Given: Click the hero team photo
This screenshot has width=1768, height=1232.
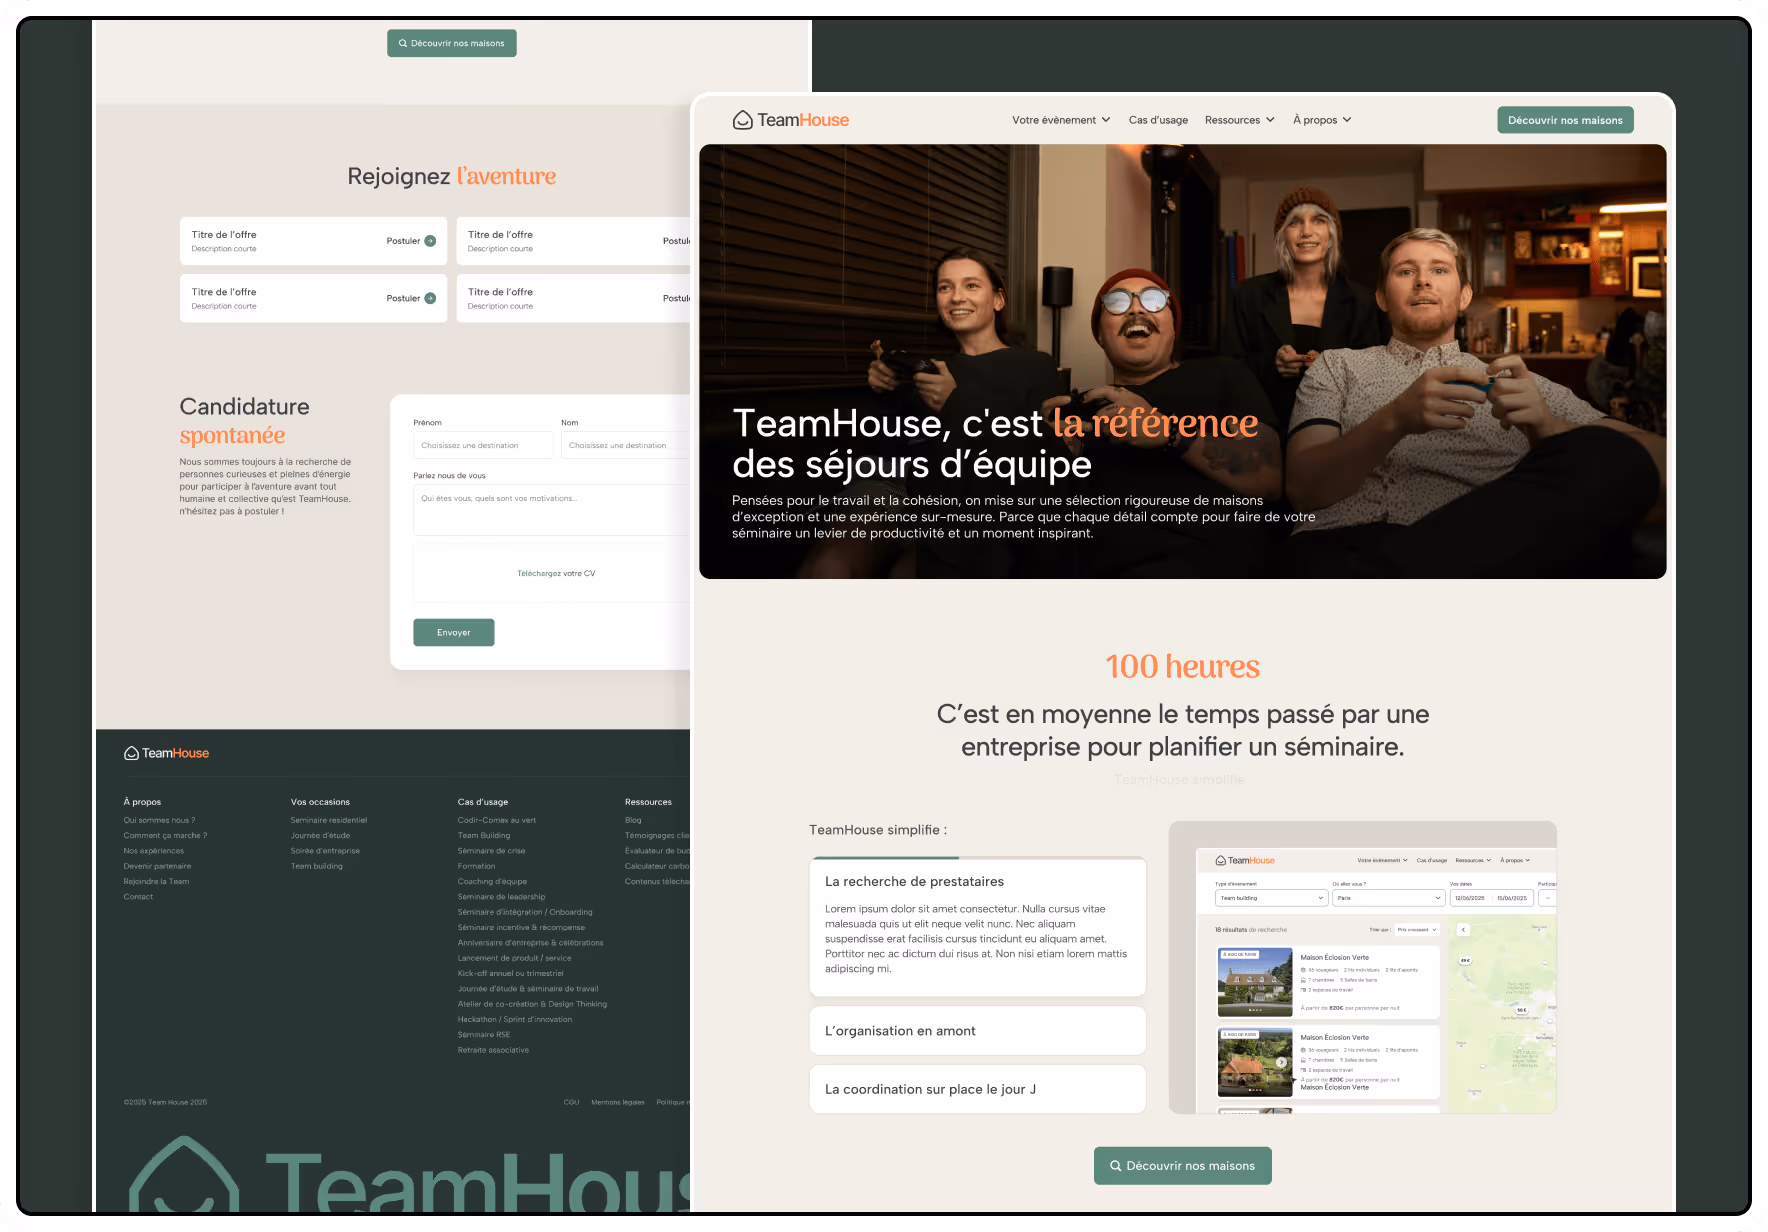Looking at the screenshot, I should [x=1183, y=361].
